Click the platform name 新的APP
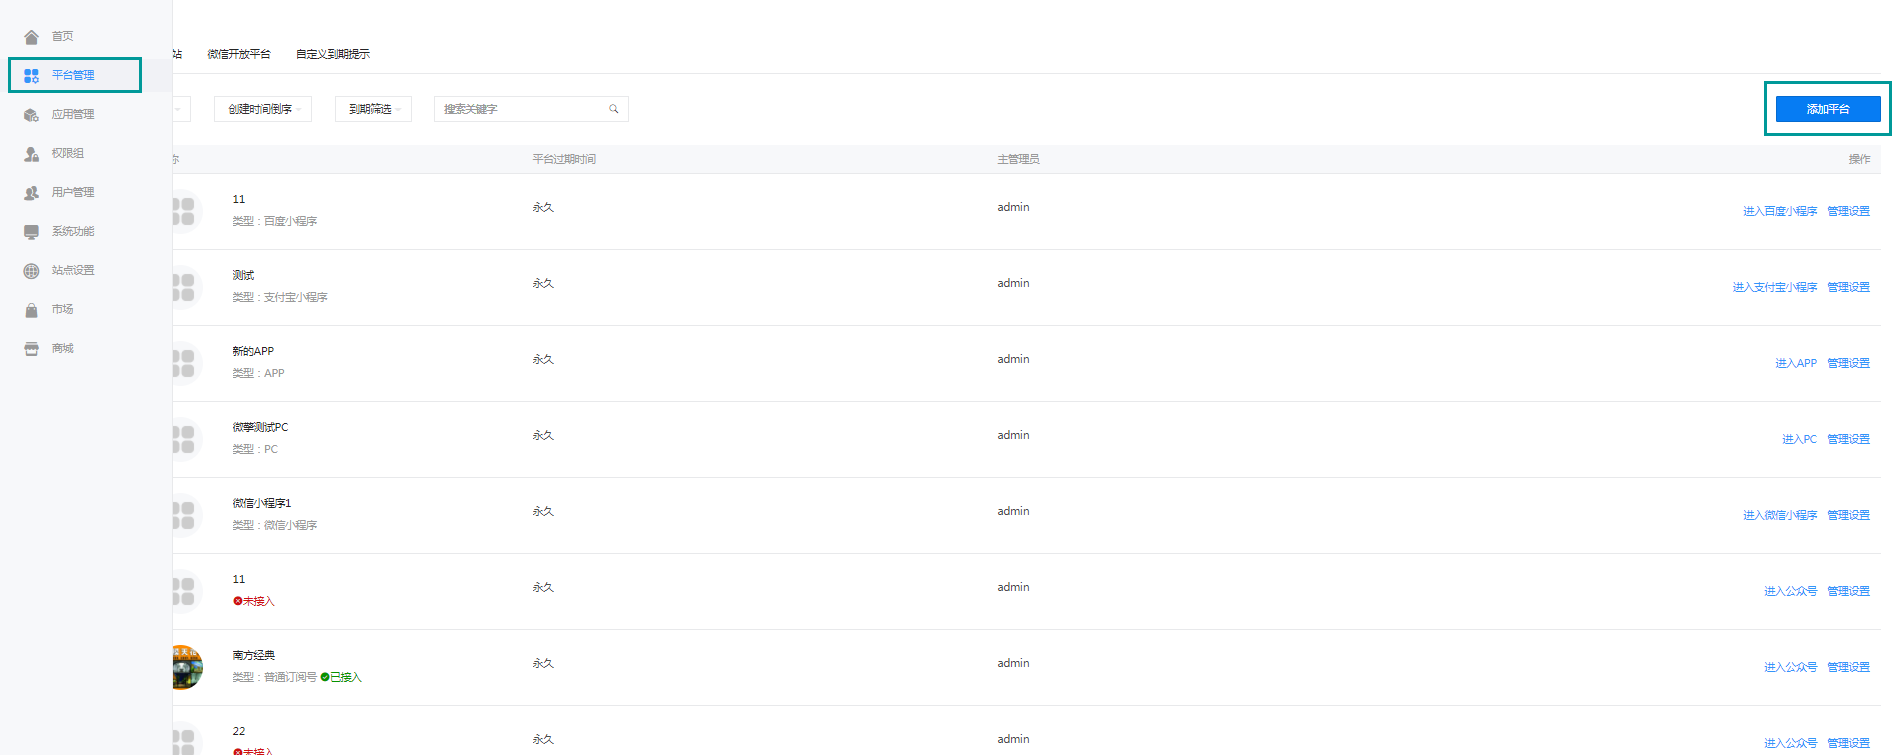This screenshot has height=755, width=1899. (253, 351)
